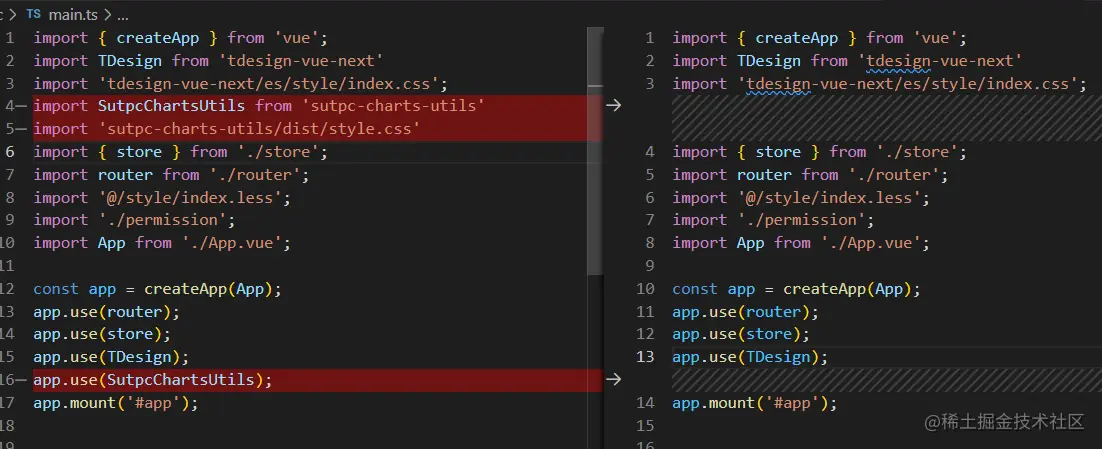Click left pane line importing App from './App.vue'

[162, 243]
